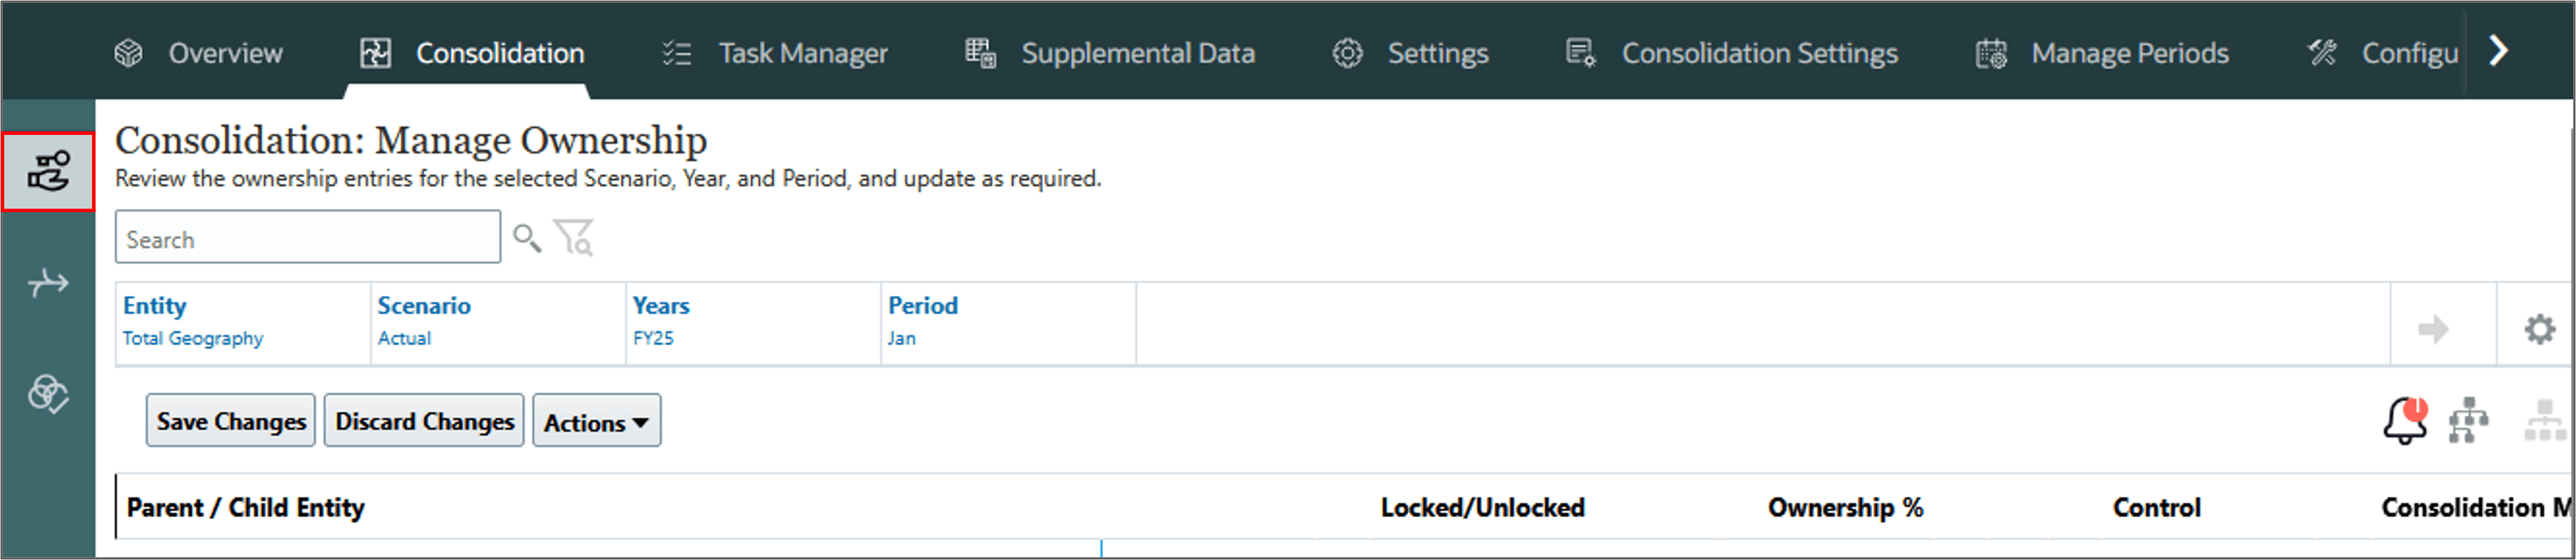
Task: Click inside the Search input field
Action: (307, 238)
